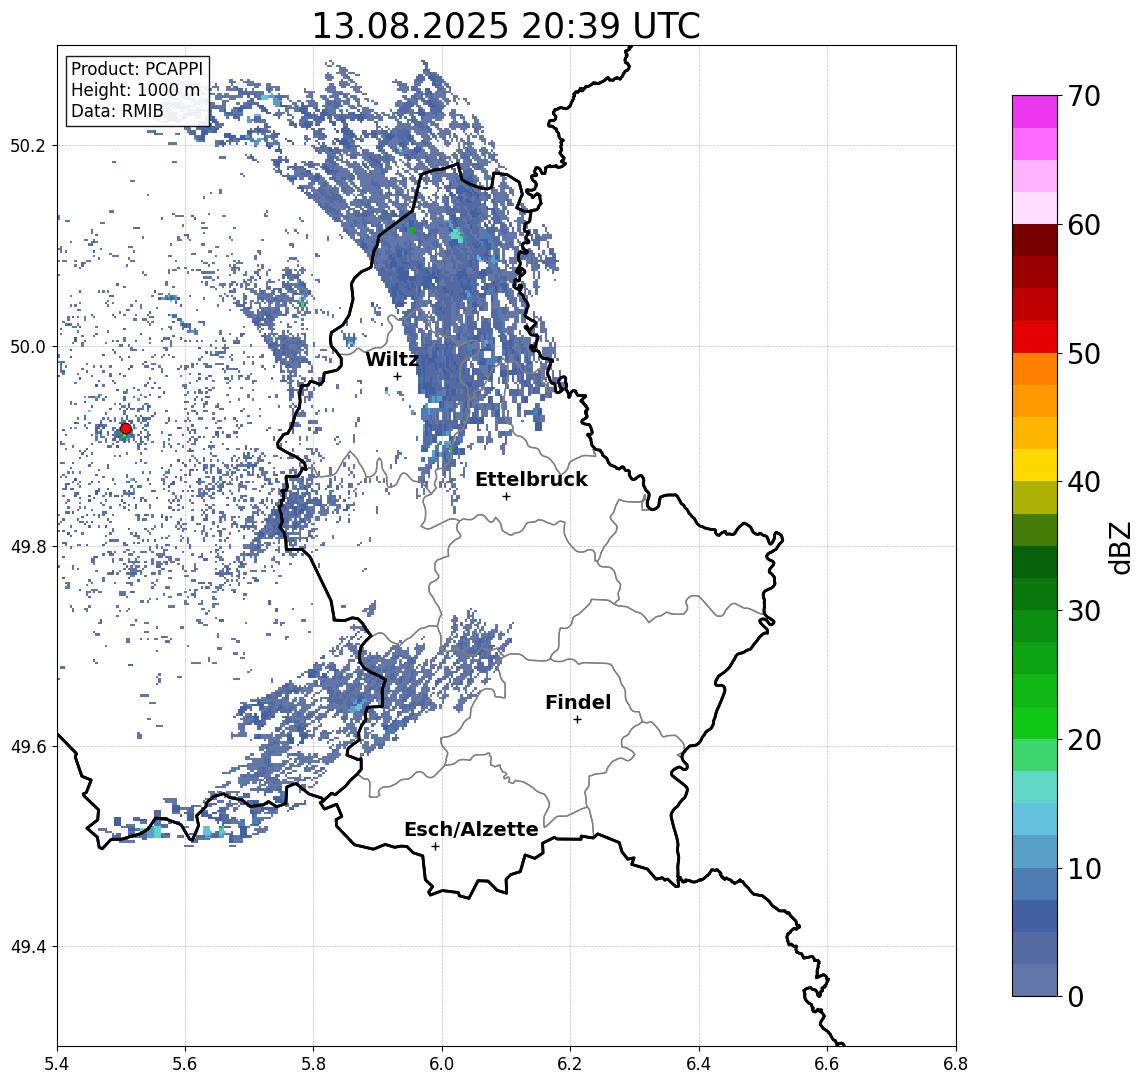
Task: Click the 10 colorbar tick label
Action: pyautogui.click(x=1084, y=869)
